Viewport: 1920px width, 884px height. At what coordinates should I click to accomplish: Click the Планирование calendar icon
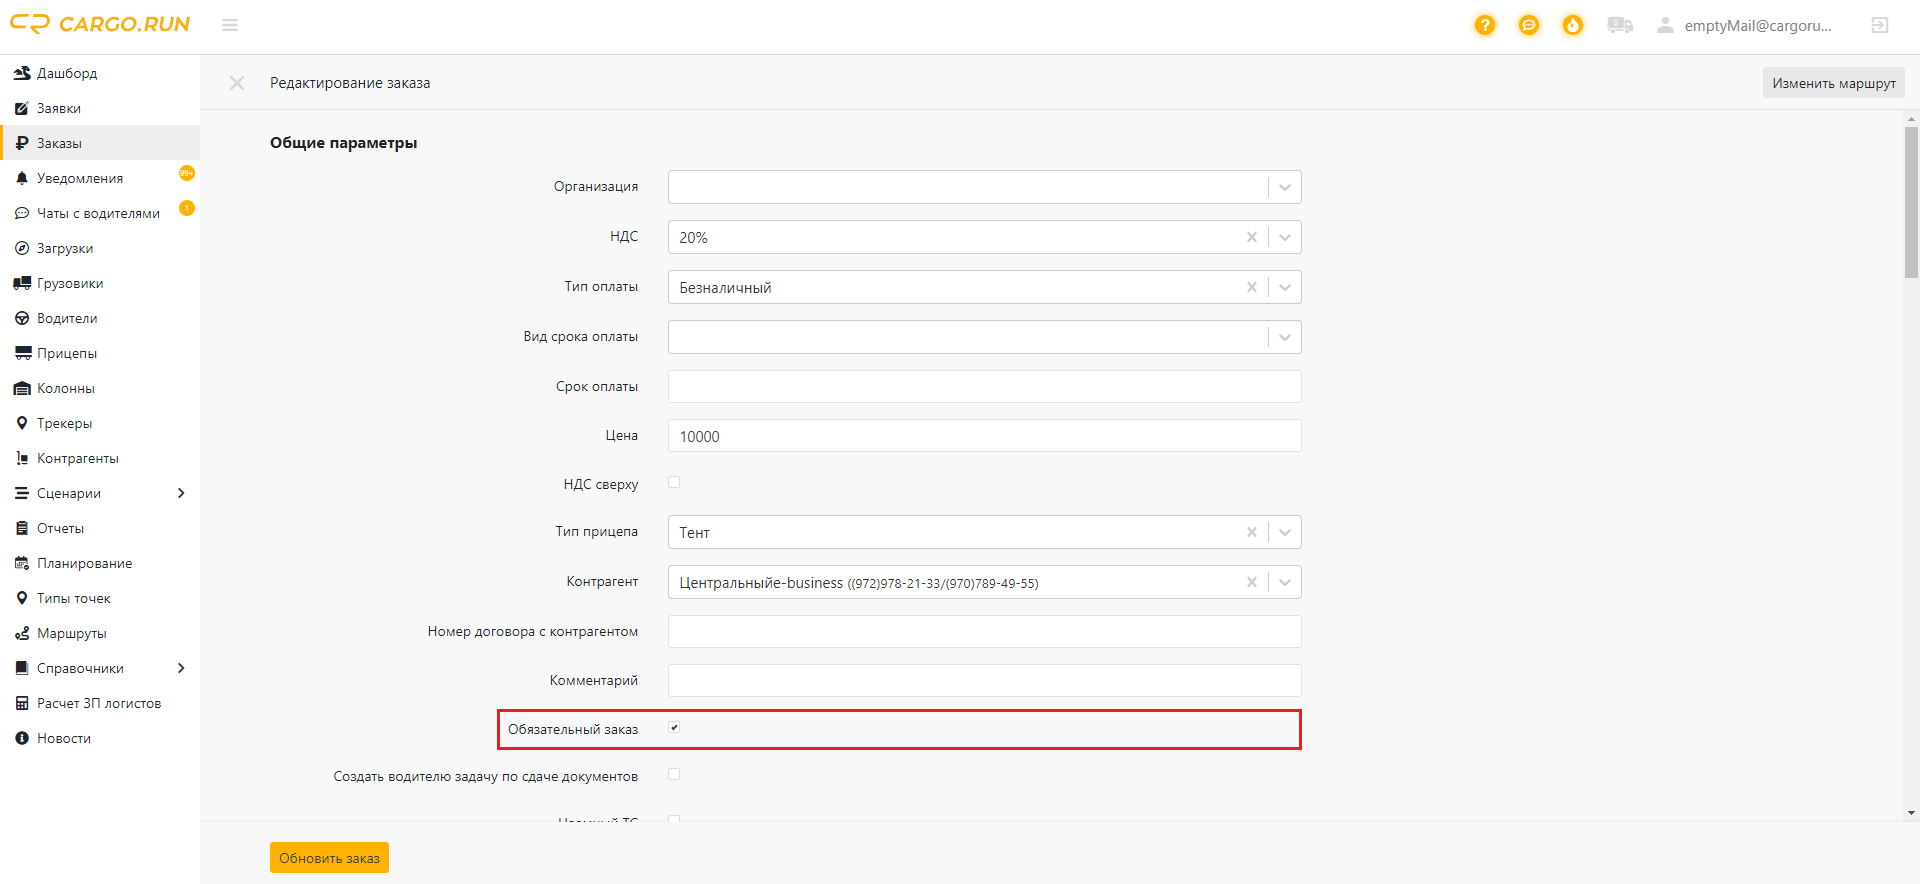tap(22, 563)
